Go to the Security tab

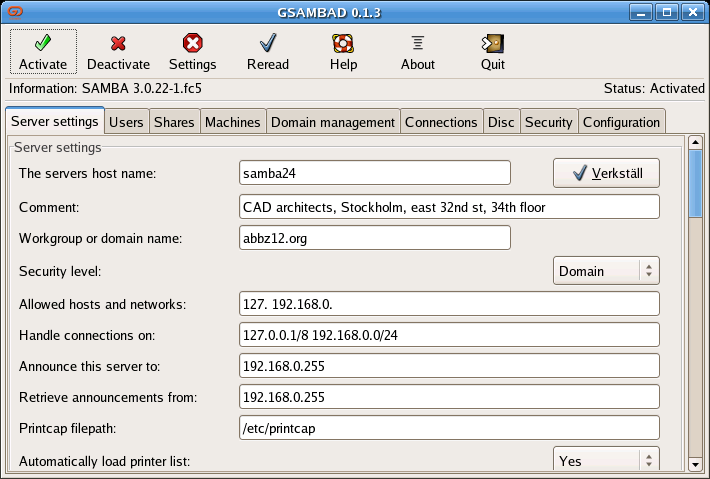[548, 122]
